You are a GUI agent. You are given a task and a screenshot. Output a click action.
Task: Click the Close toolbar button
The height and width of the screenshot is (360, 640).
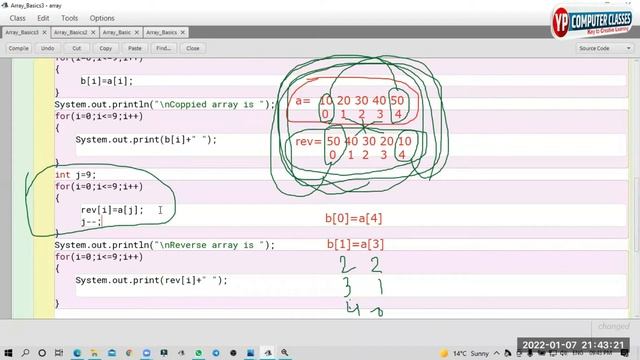click(193, 48)
